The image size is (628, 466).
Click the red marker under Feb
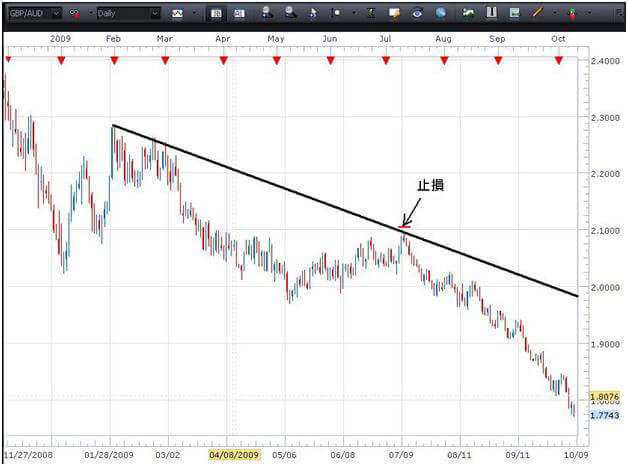coord(114,61)
